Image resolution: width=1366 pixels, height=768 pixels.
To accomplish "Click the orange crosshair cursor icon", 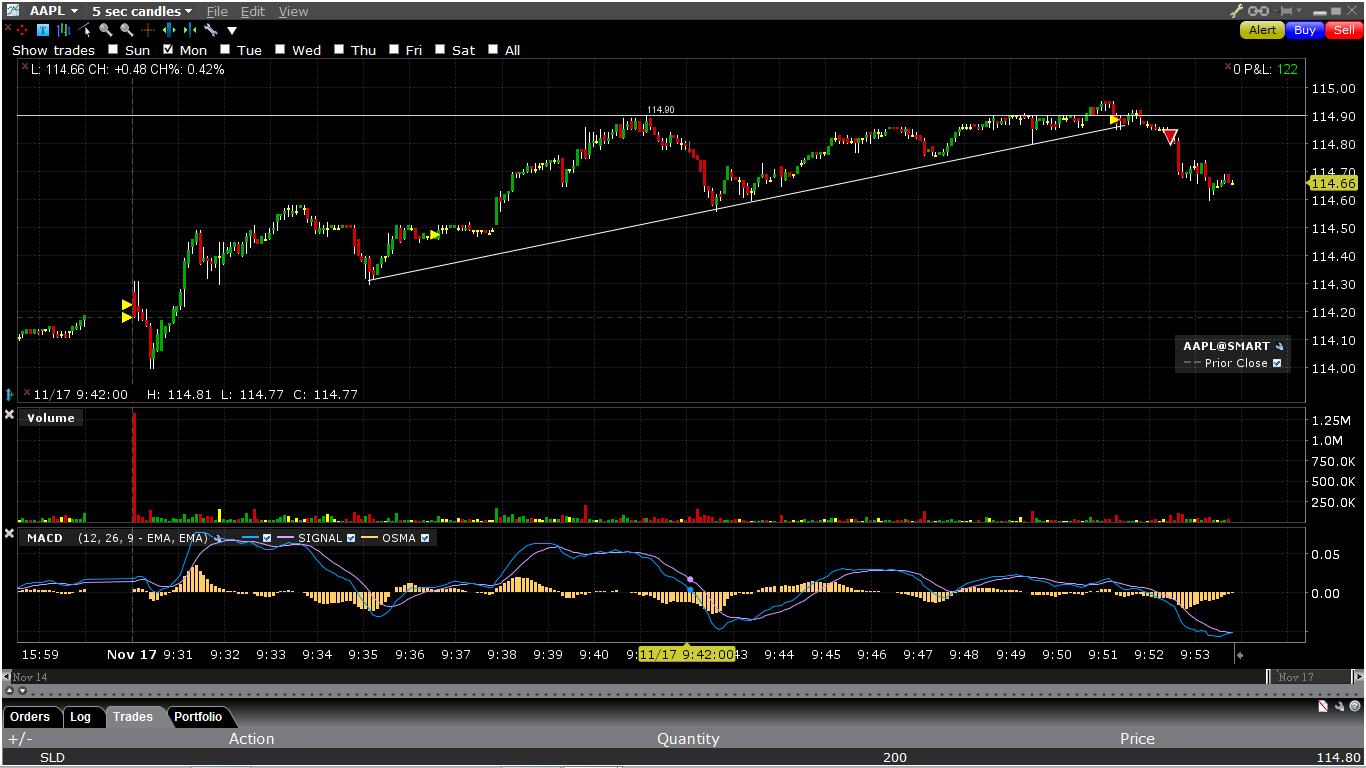I will point(147,30).
